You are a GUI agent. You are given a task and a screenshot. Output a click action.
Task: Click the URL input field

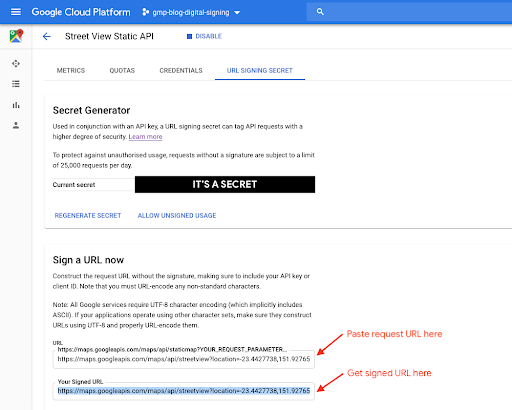[184, 359]
